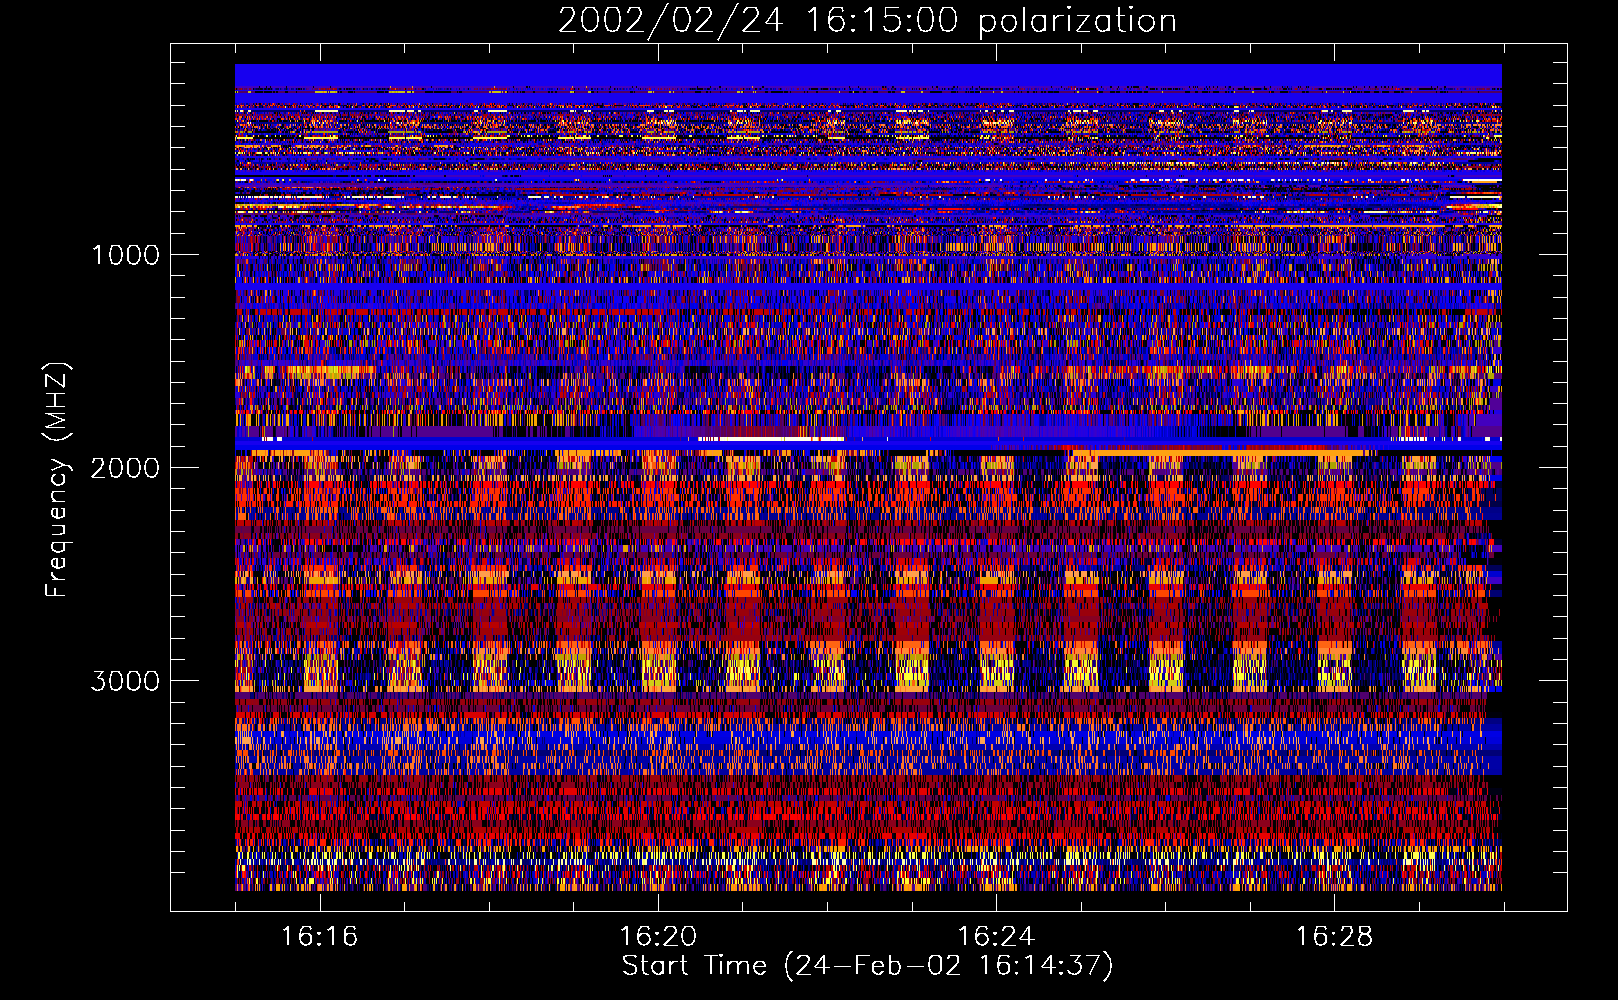Viewport: 1618px width, 1000px height.
Task: Click the 1000 frequency tick label
Action: coord(125,255)
